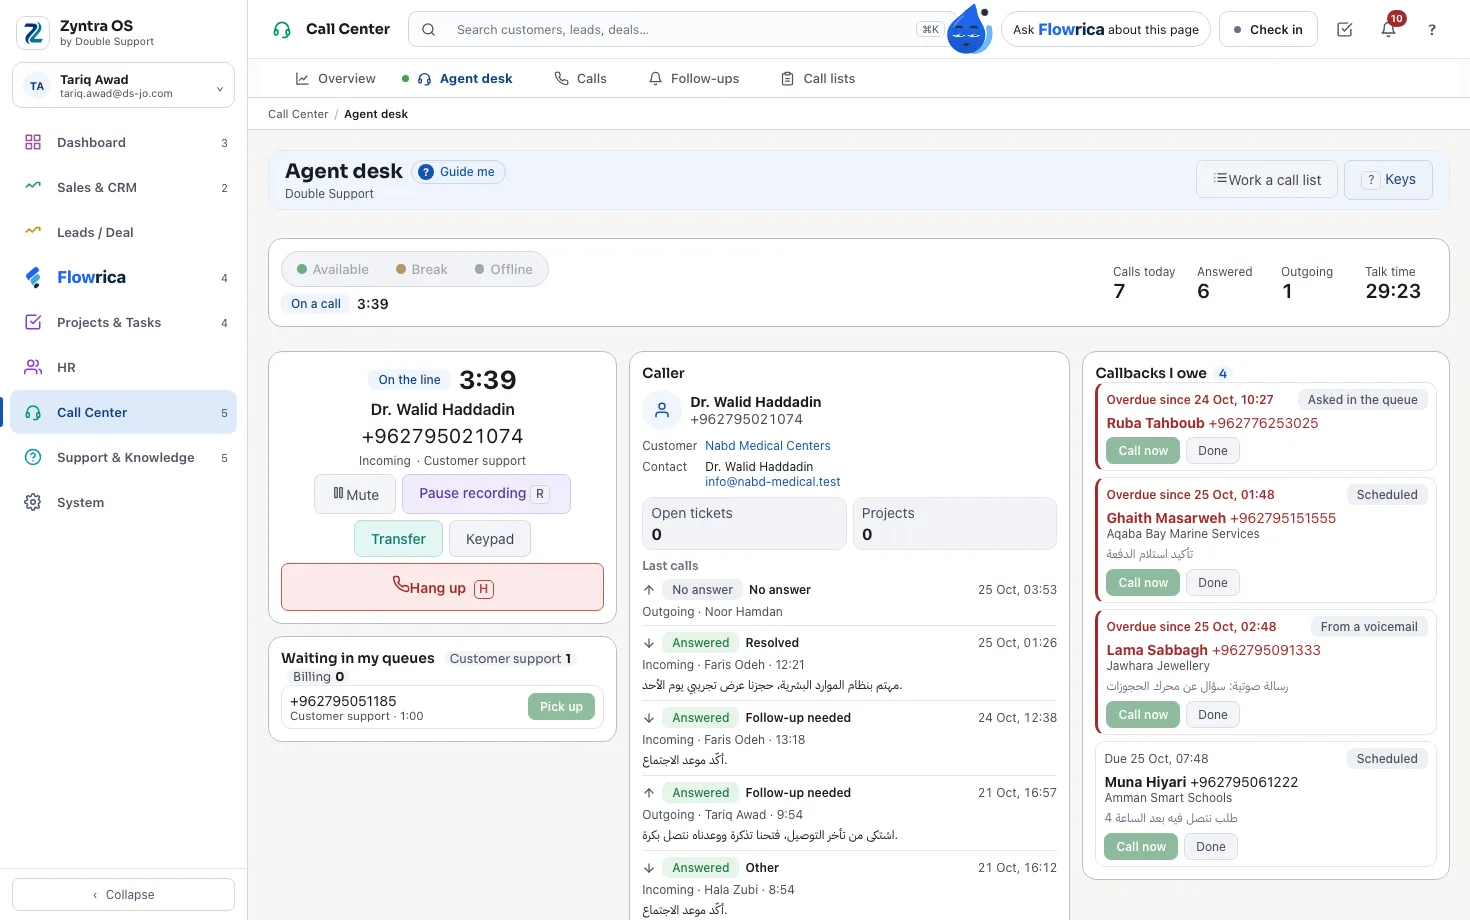Open the help question mark icon

click(1432, 30)
